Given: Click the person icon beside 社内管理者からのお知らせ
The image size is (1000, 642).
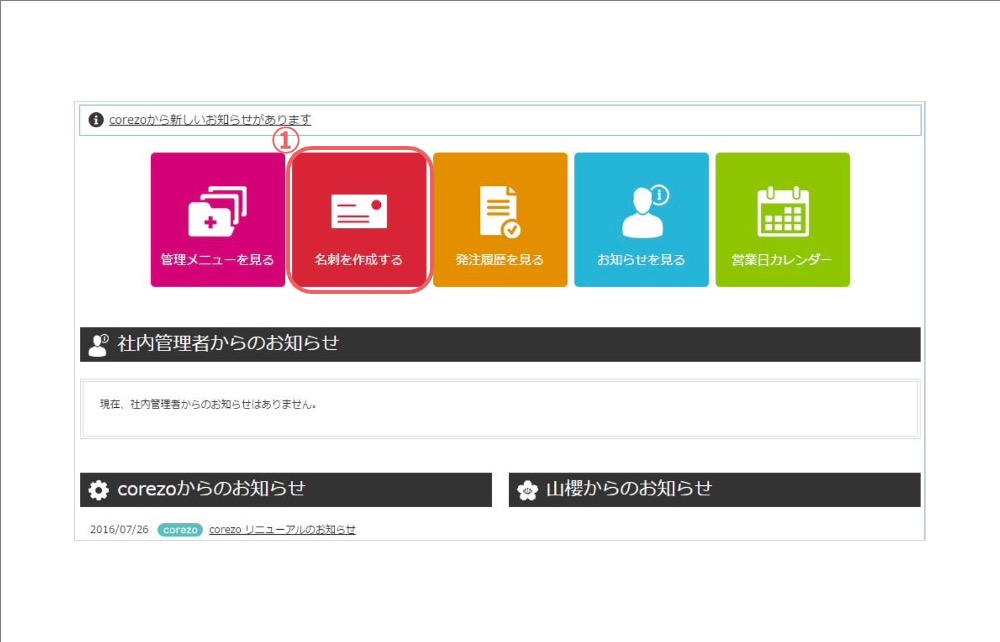Looking at the screenshot, I should pos(98,345).
